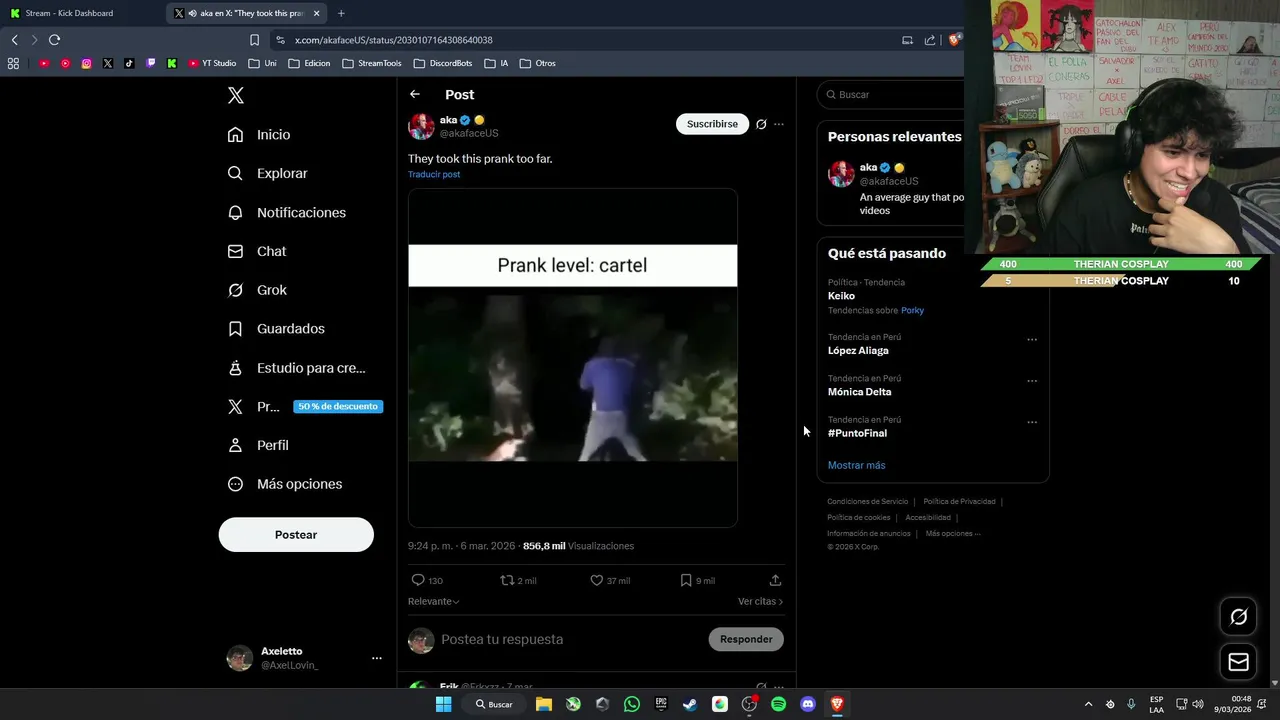Open Mónica Delta more options dots
1280x720 pixels.
coord(1032,381)
